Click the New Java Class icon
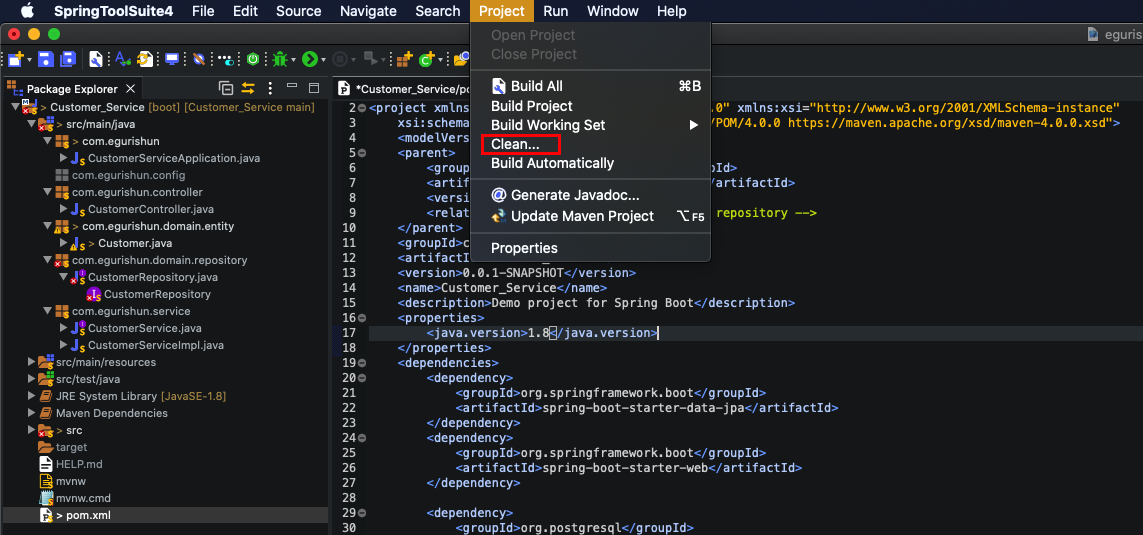Image resolution: width=1143 pixels, height=535 pixels. pos(426,59)
